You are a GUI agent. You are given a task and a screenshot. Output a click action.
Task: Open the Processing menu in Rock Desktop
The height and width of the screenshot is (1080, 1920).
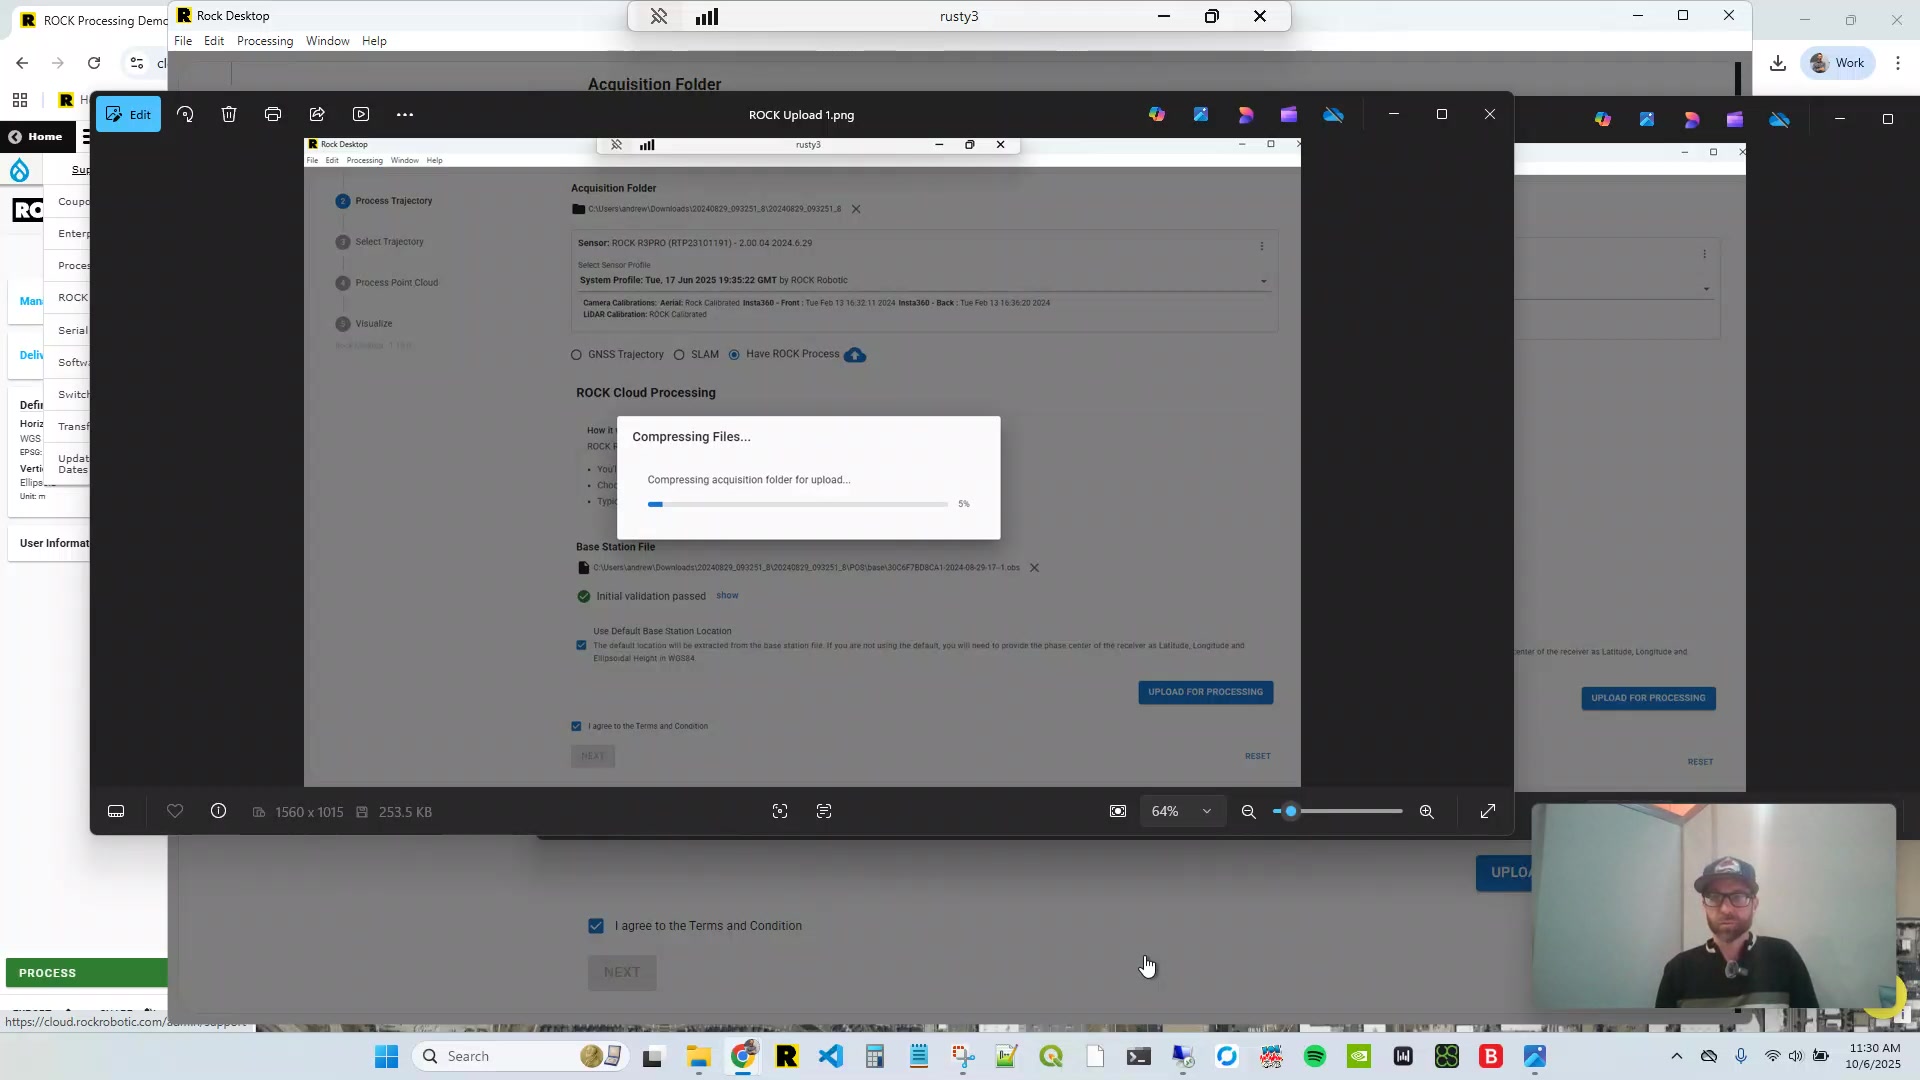coord(265,41)
